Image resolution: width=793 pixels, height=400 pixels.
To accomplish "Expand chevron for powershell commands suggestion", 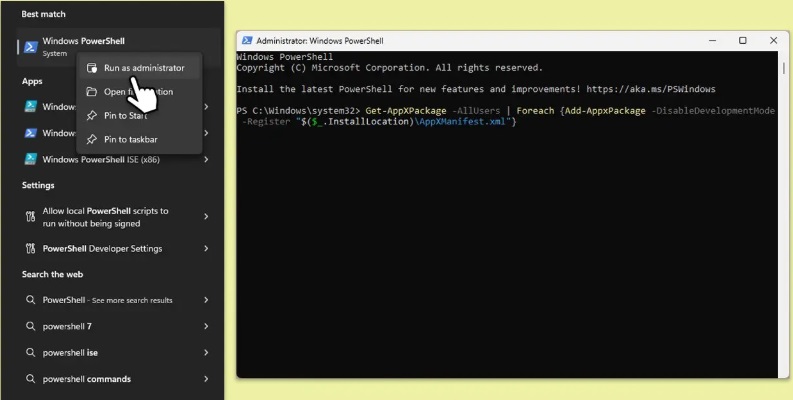I will (x=206, y=379).
